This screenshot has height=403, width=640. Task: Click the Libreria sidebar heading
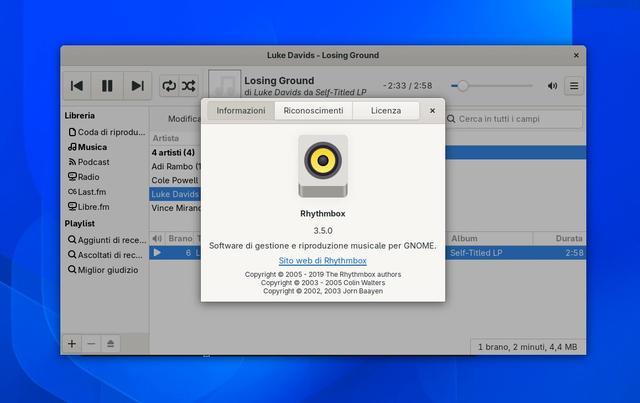tap(80, 116)
